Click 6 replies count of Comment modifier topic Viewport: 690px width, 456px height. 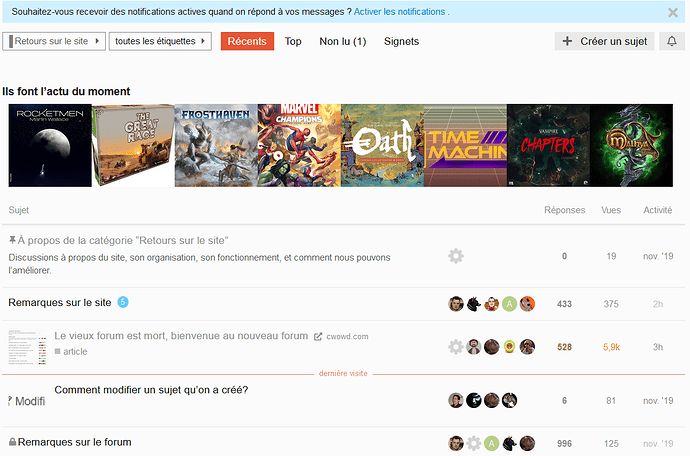pyautogui.click(x=565, y=401)
